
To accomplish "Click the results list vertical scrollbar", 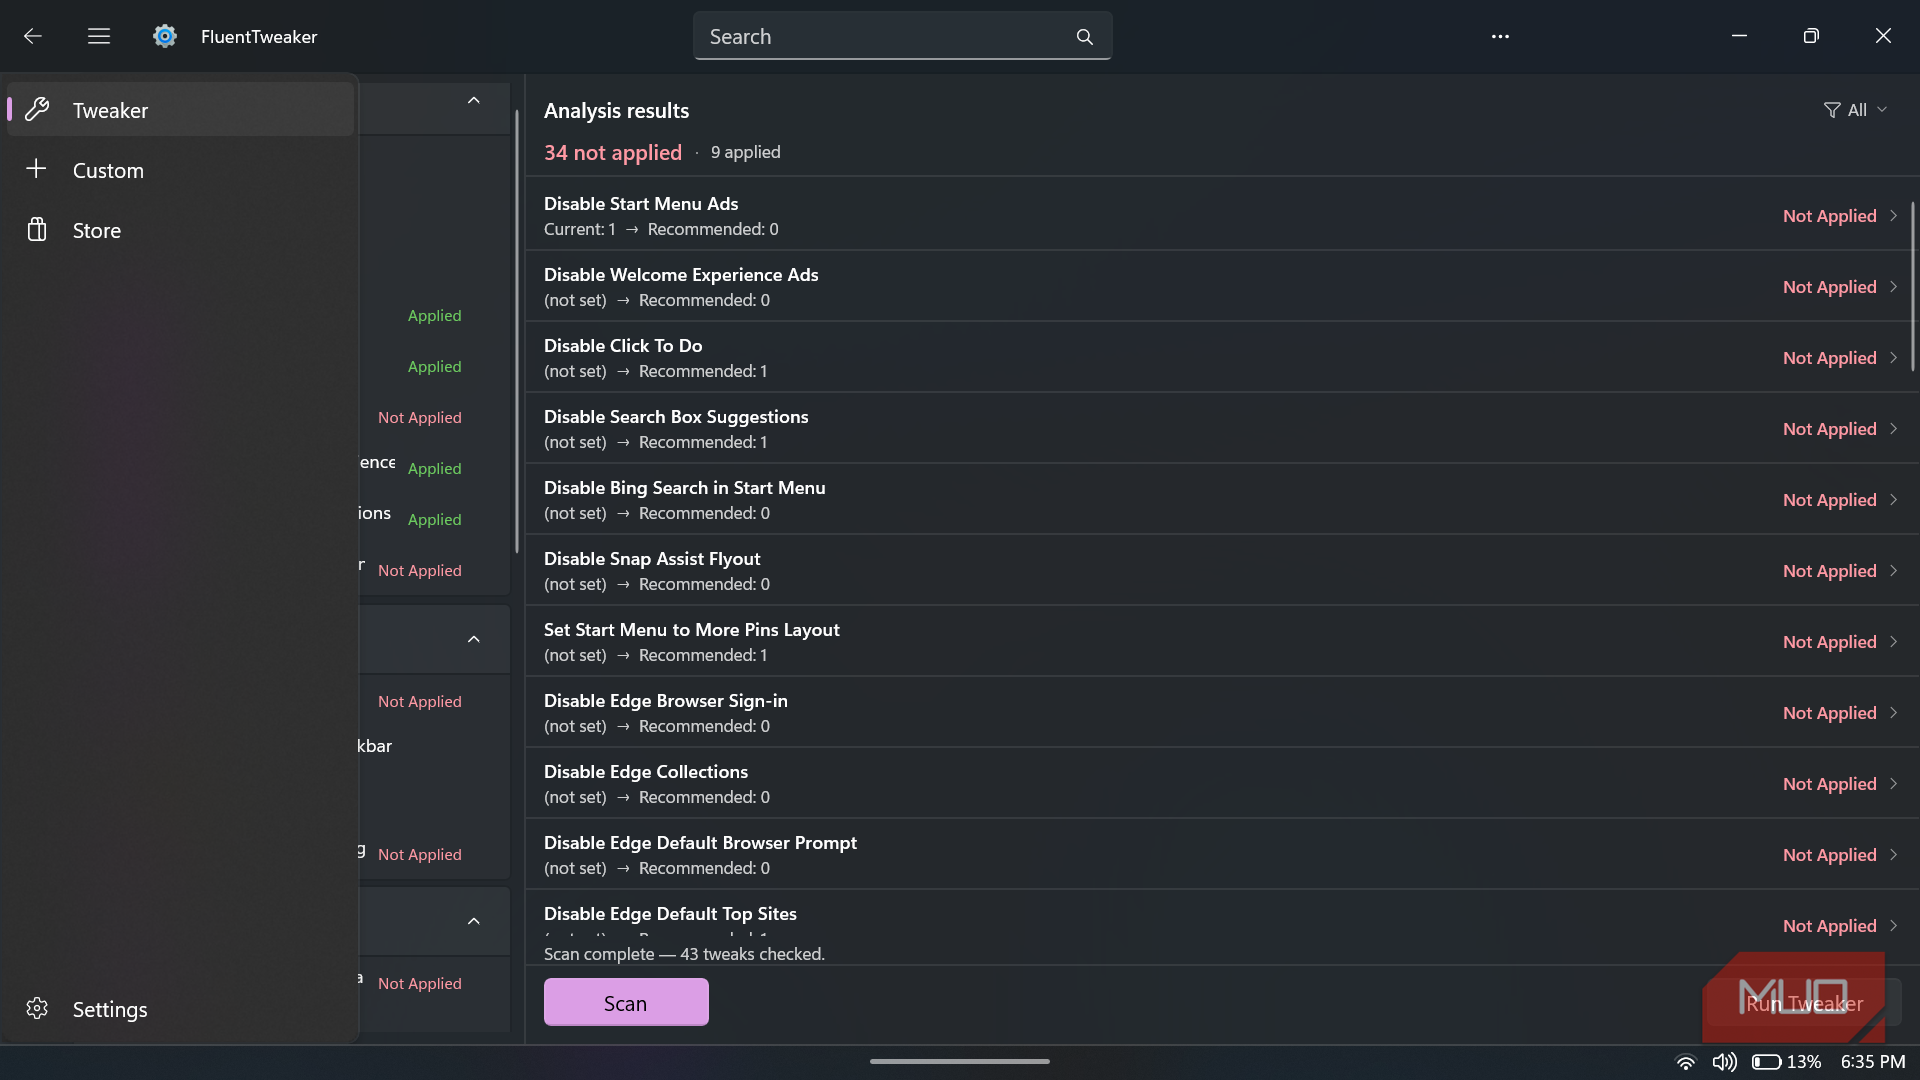I will point(1912,287).
